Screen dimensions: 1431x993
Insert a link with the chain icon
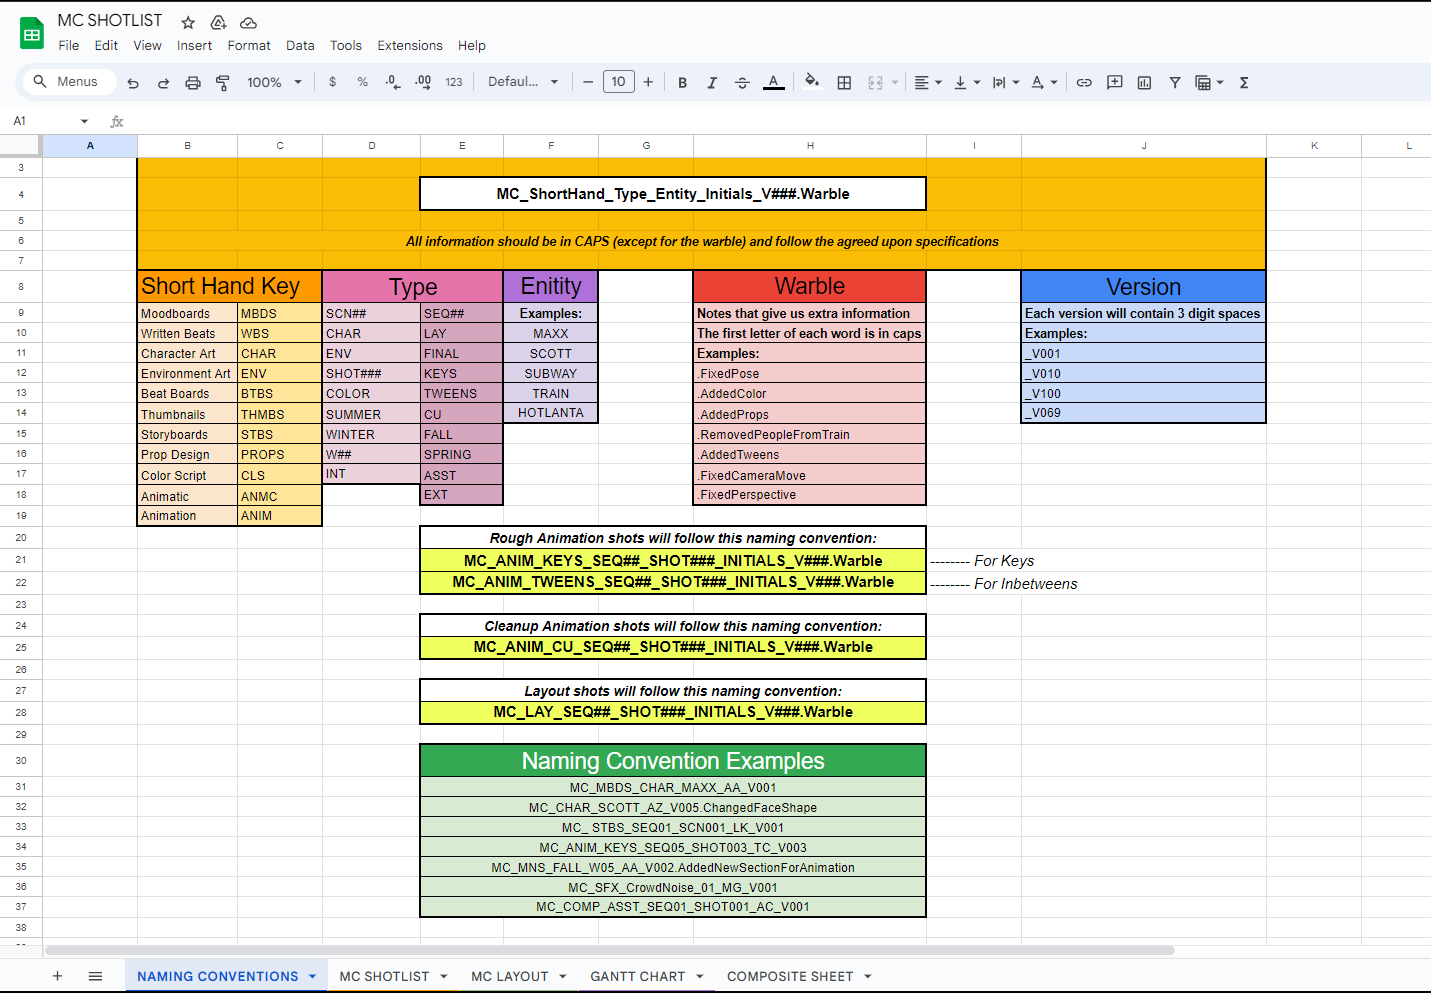[x=1084, y=83]
